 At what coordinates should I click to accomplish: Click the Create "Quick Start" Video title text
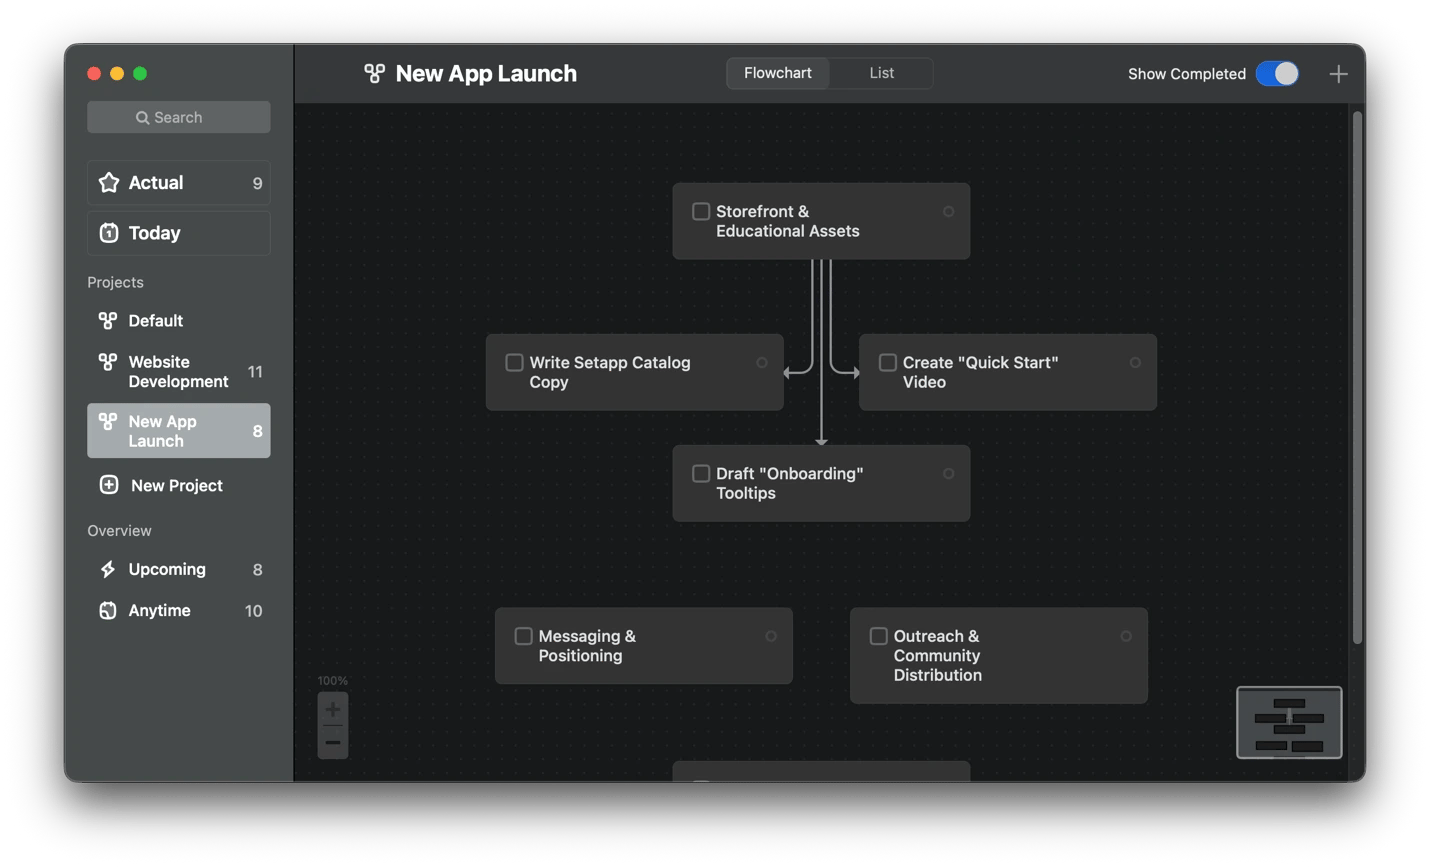pos(980,372)
